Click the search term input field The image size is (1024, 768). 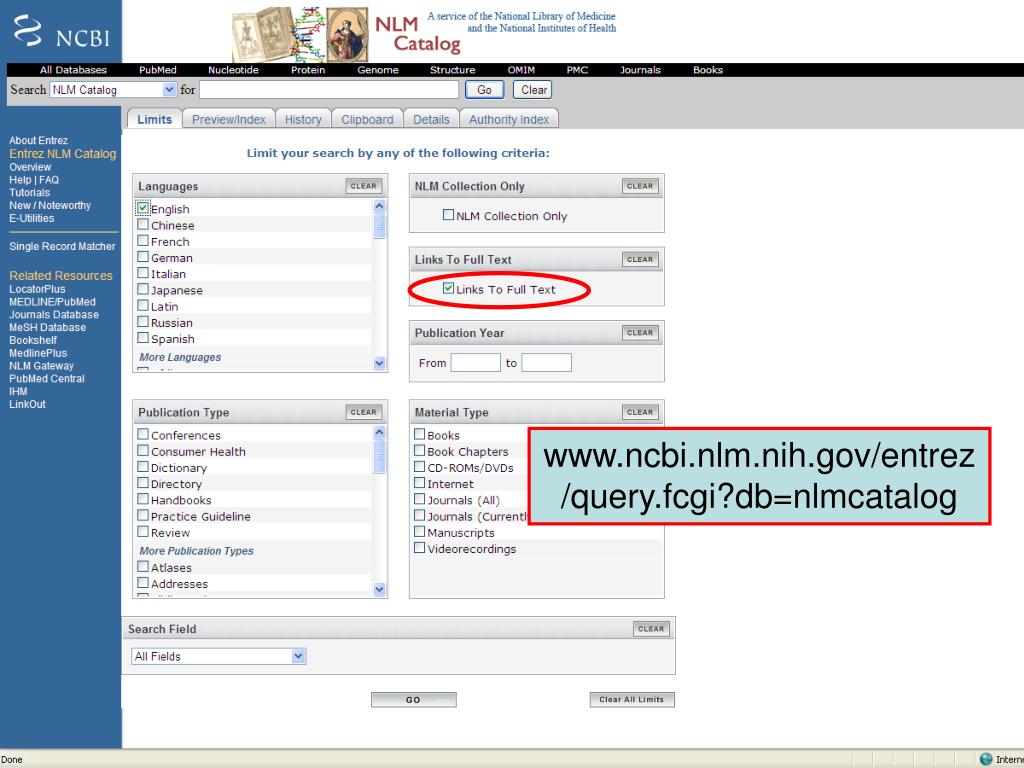coord(329,89)
